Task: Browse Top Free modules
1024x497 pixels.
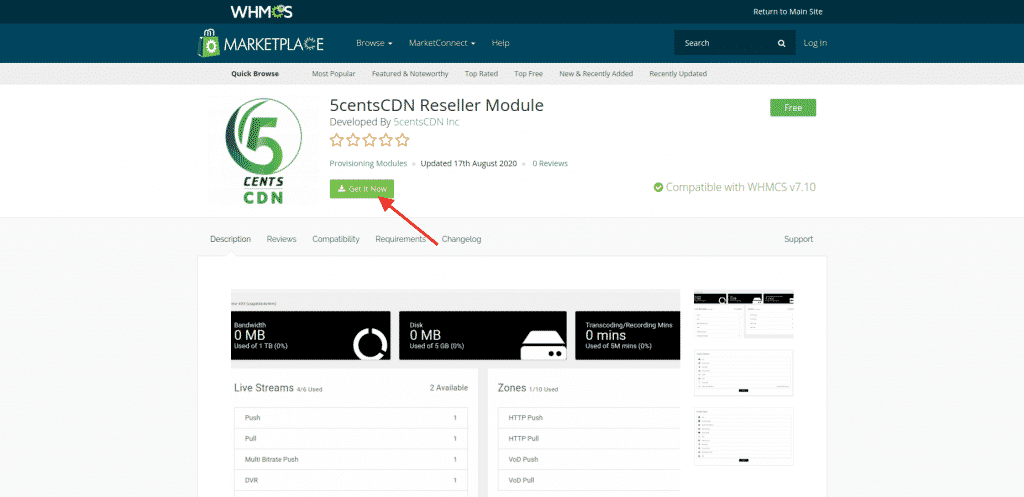Action: pos(528,74)
